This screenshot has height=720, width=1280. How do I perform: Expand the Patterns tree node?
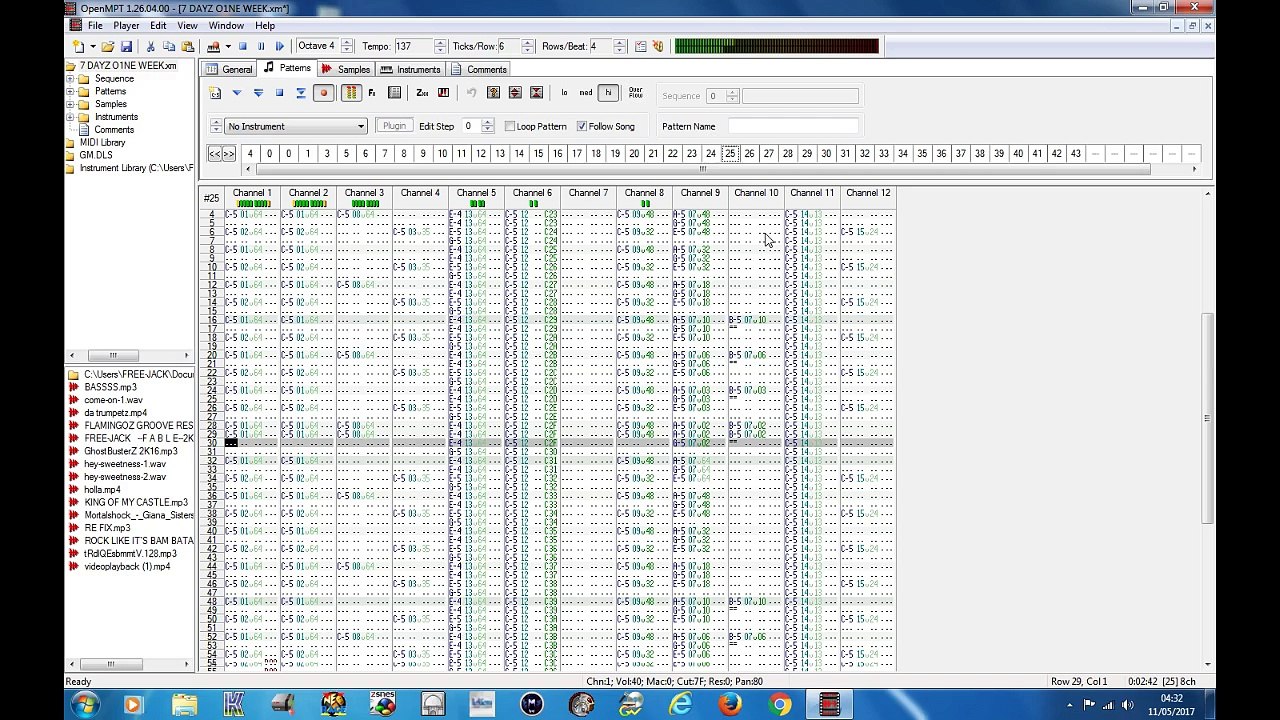pos(71,91)
